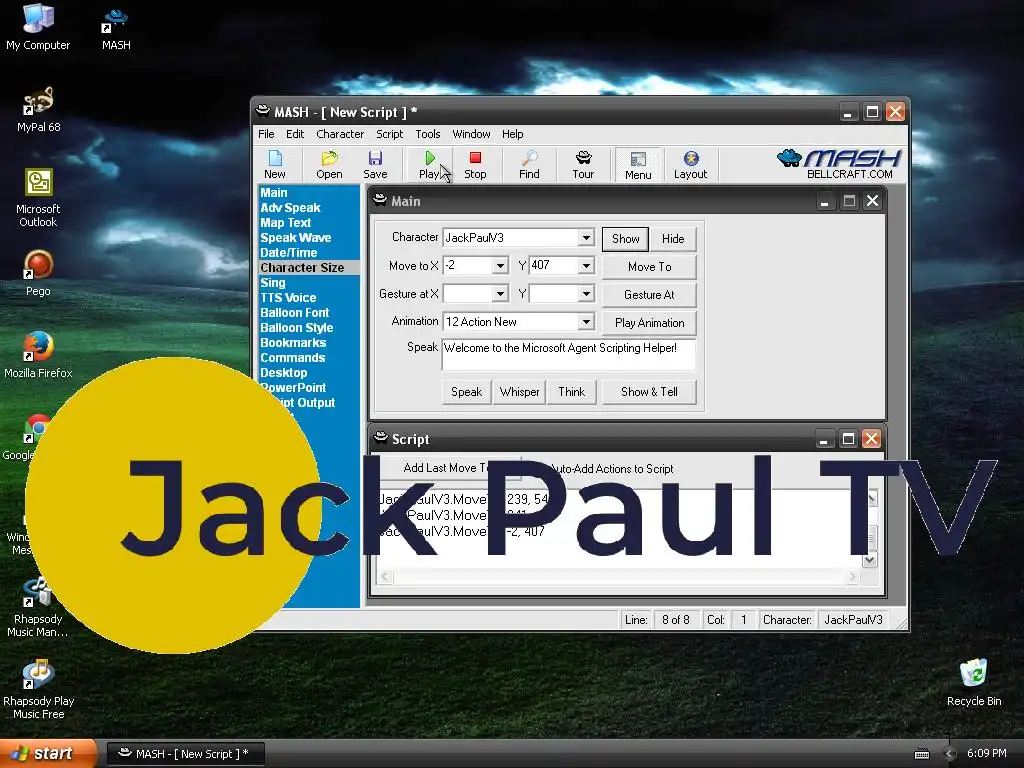Click the Windows start button

tap(49, 753)
